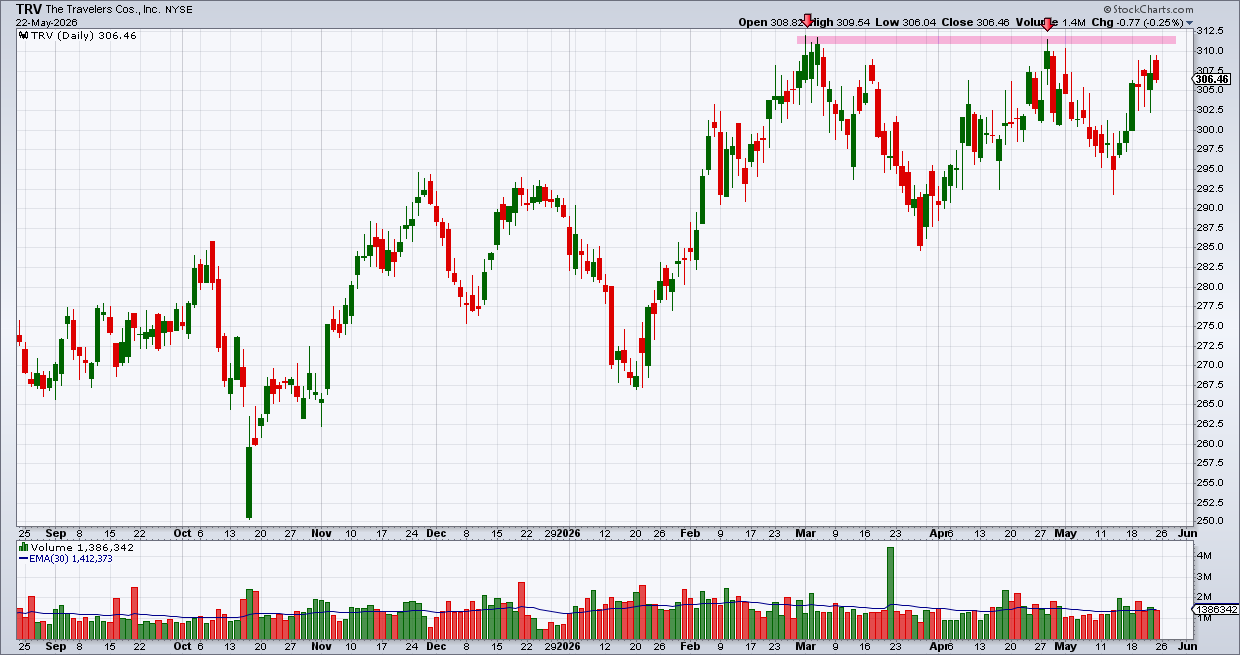This screenshot has width=1240, height=655.
Task: Click the green bars icon beside Volume legend
Action: click(25, 548)
